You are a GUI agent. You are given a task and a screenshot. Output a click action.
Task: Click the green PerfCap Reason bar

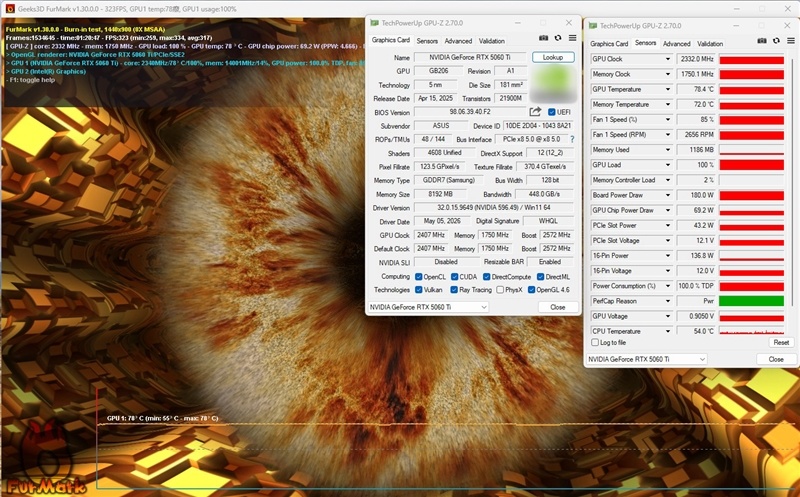coord(751,301)
